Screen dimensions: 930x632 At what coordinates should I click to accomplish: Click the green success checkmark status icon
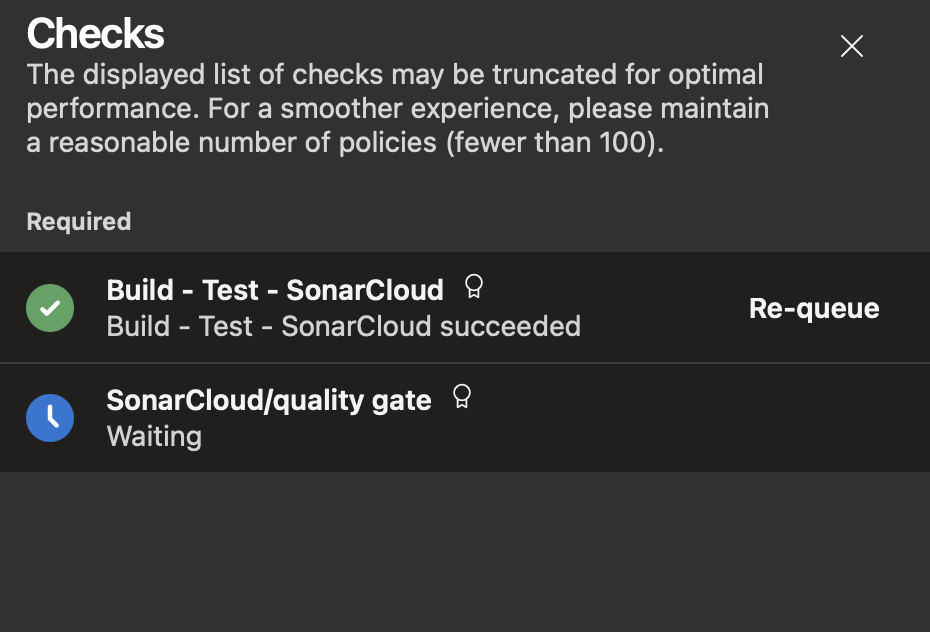pos(50,308)
